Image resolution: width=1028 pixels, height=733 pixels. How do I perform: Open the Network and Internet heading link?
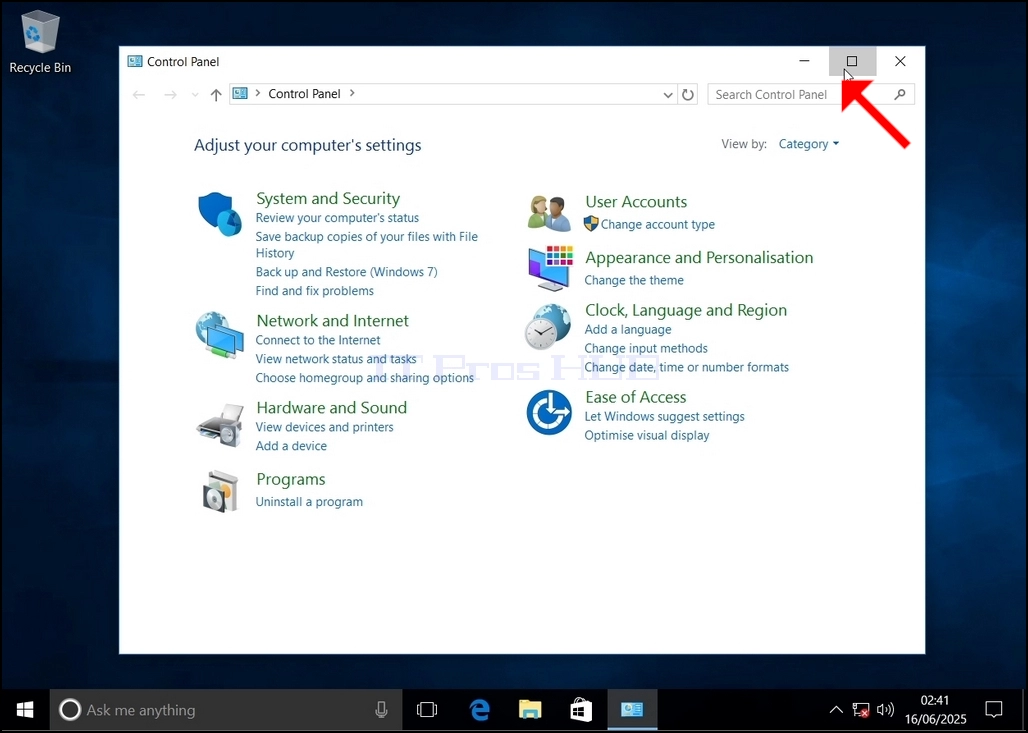coord(332,320)
